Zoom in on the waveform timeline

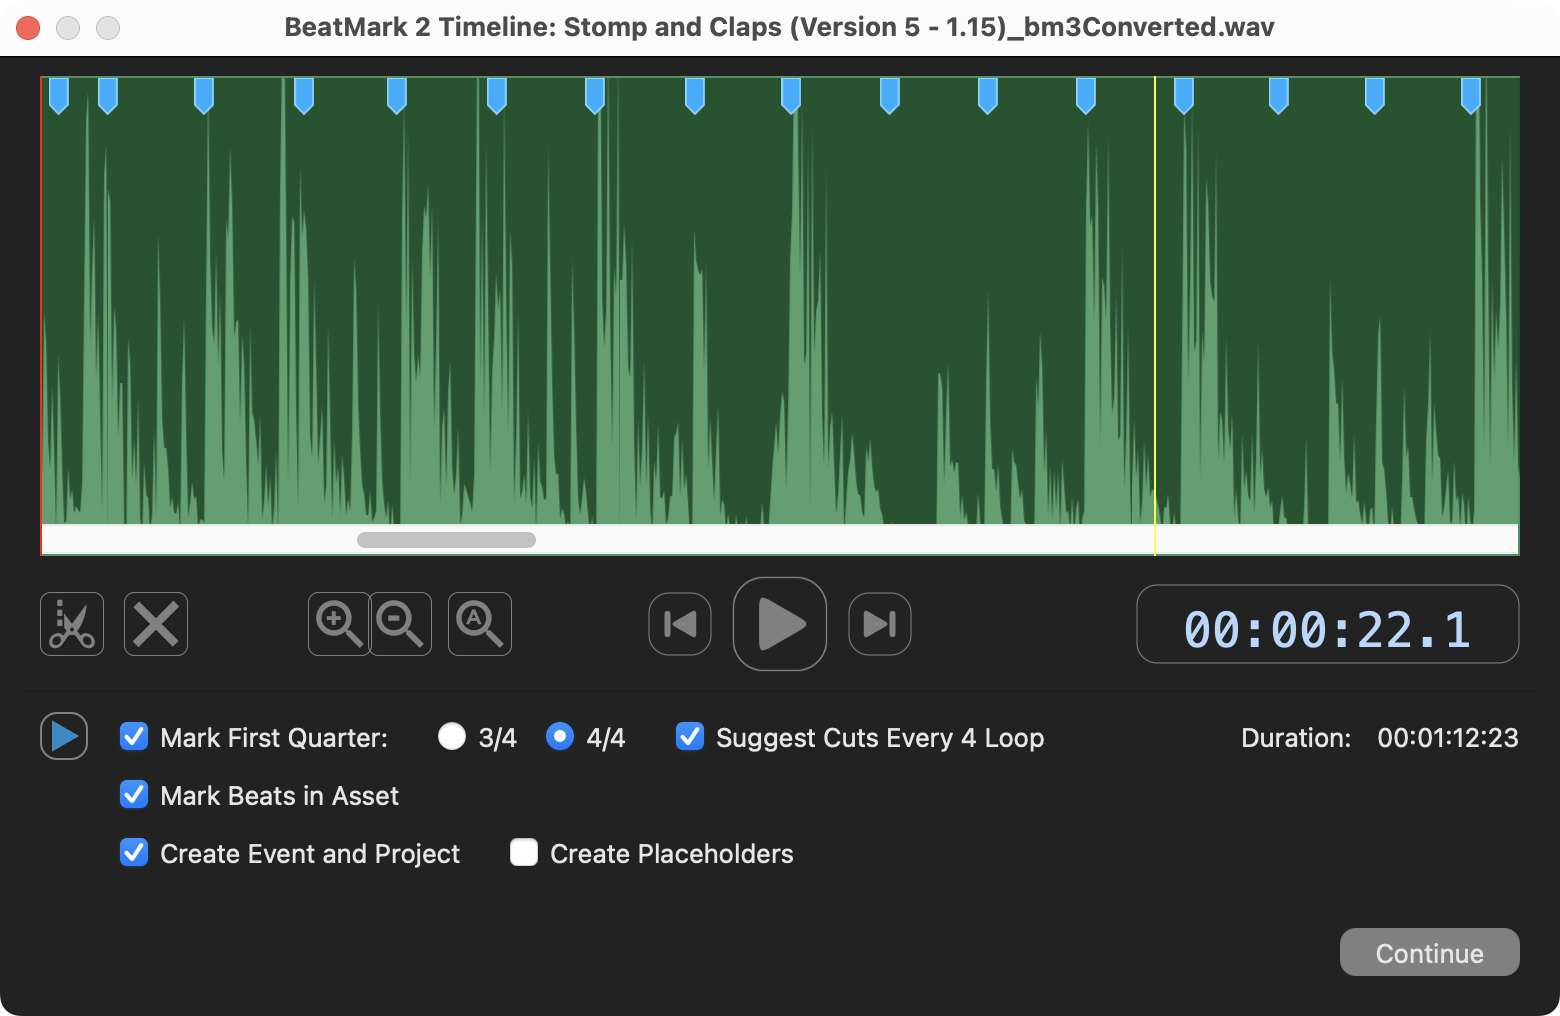tap(339, 624)
